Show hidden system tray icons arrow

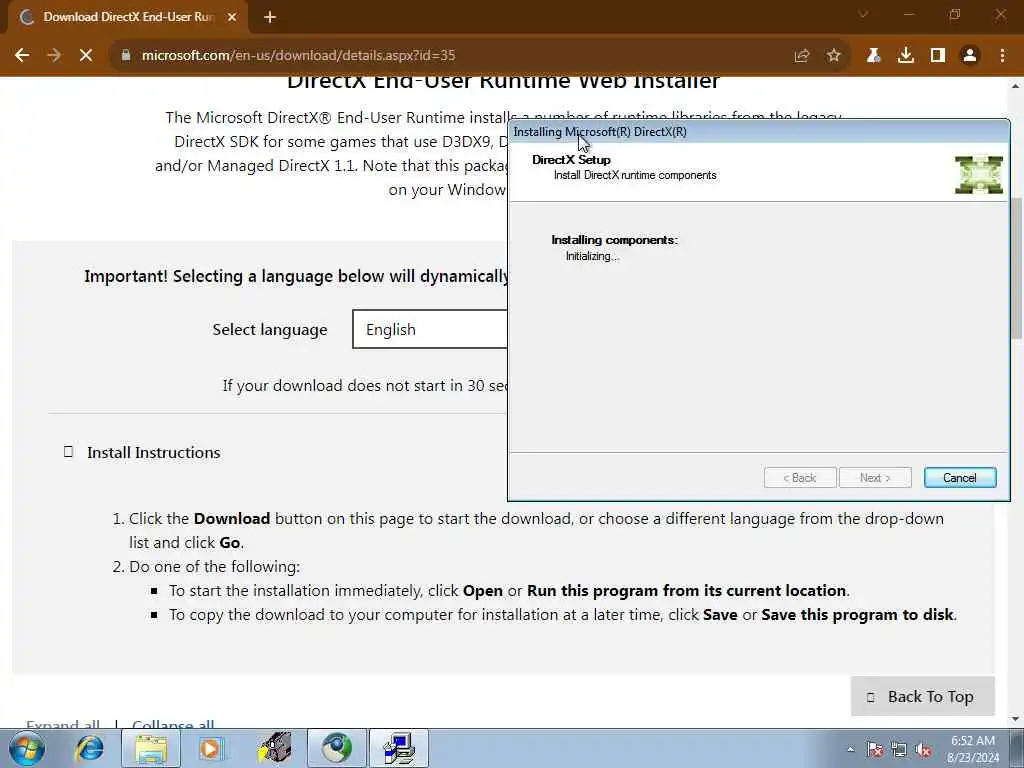[850, 749]
